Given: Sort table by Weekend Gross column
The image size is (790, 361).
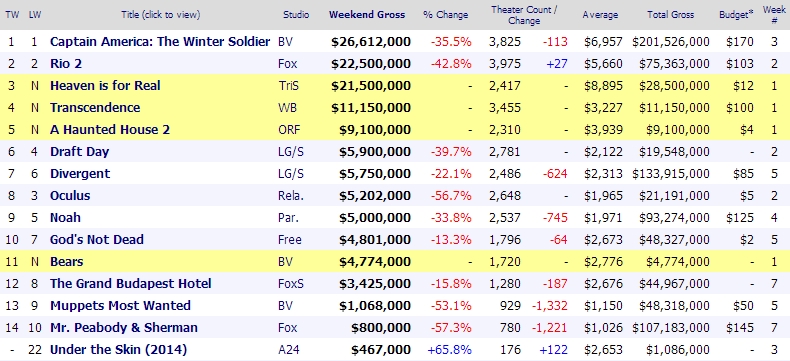Looking at the screenshot, I should coord(367,15).
